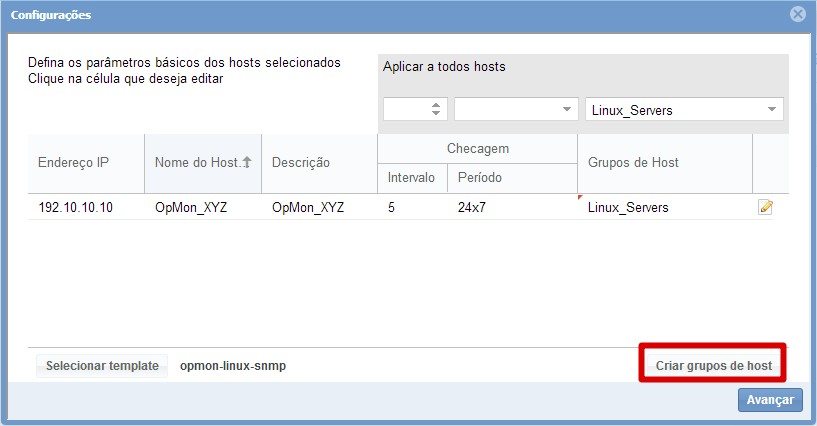This screenshot has width=817, height=426.
Task: Click the Criar grupos de host button
Action: [x=713, y=365]
